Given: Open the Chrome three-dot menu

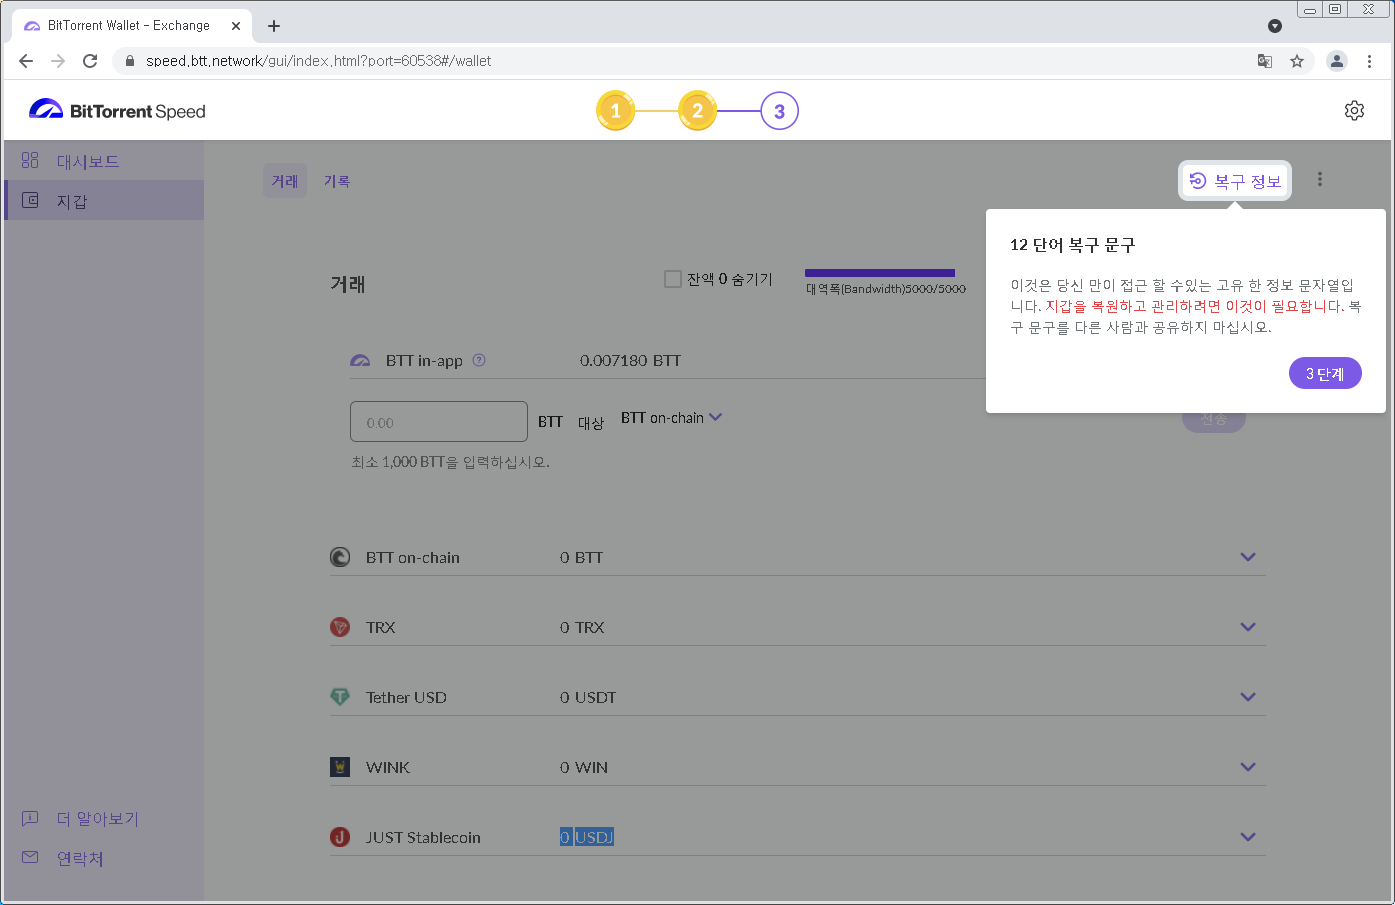Looking at the screenshot, I should [1369, 61].
